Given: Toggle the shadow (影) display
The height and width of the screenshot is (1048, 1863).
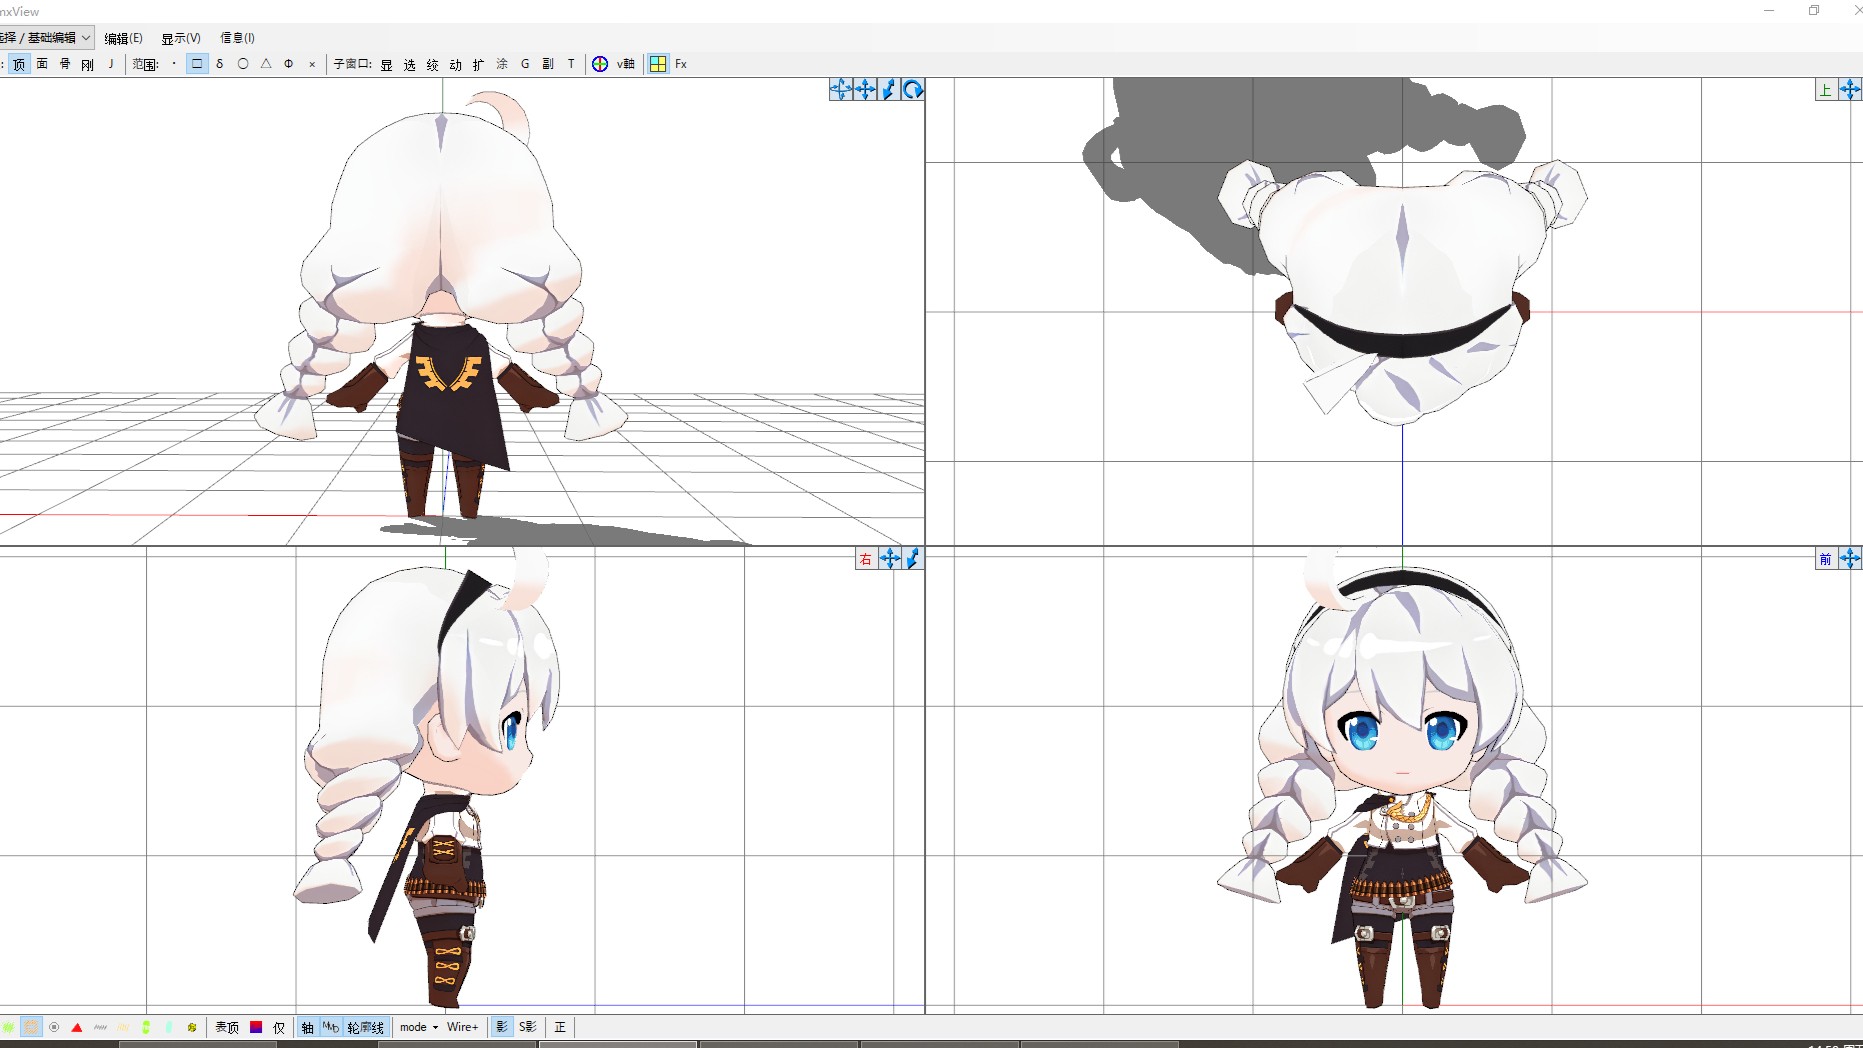Looking at the screenshot, I should [502, 1027].
